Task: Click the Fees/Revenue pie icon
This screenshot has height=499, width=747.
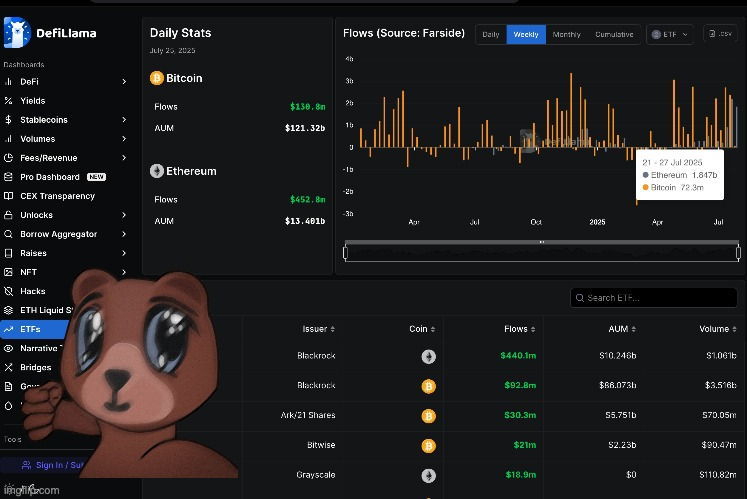Action: coord(8,158)
